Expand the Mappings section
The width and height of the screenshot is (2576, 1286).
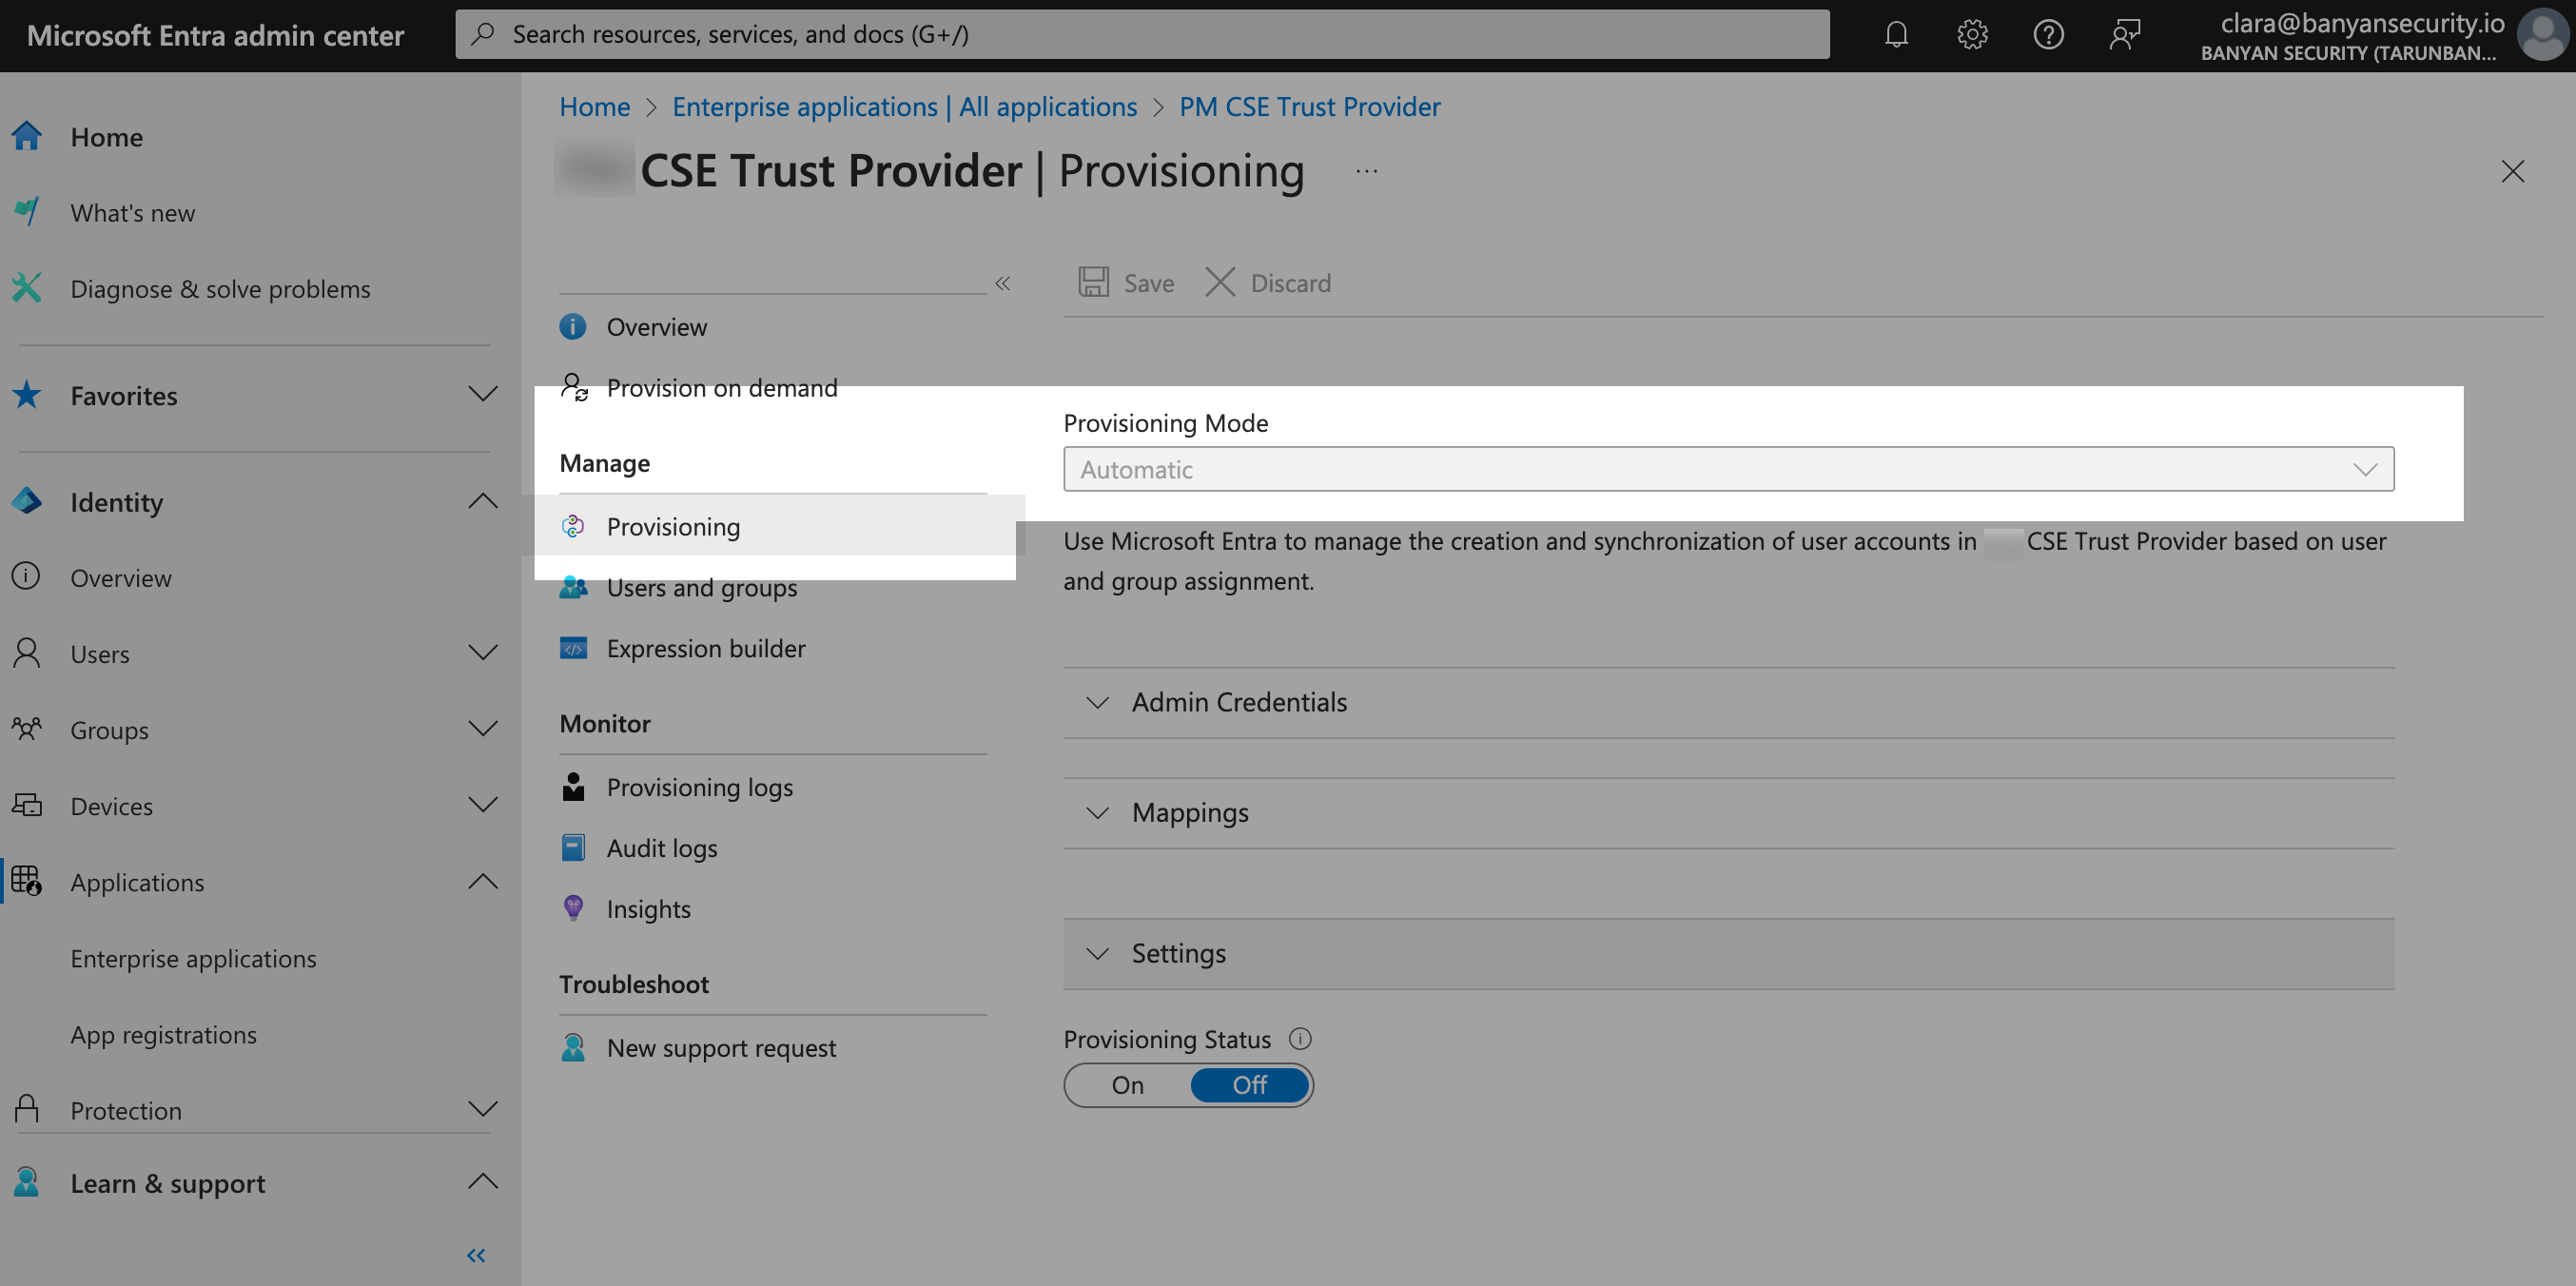(x=1190, y=812)
